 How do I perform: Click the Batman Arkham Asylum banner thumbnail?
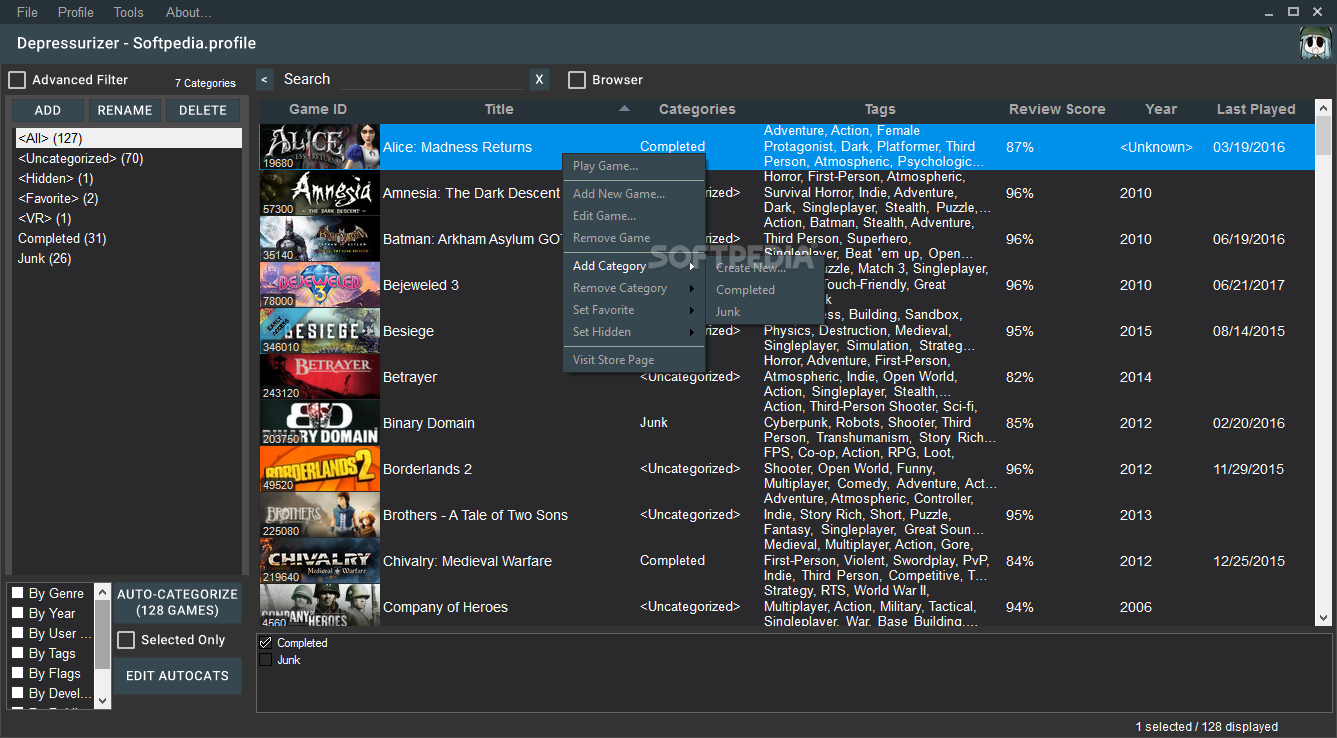(320, 239)
